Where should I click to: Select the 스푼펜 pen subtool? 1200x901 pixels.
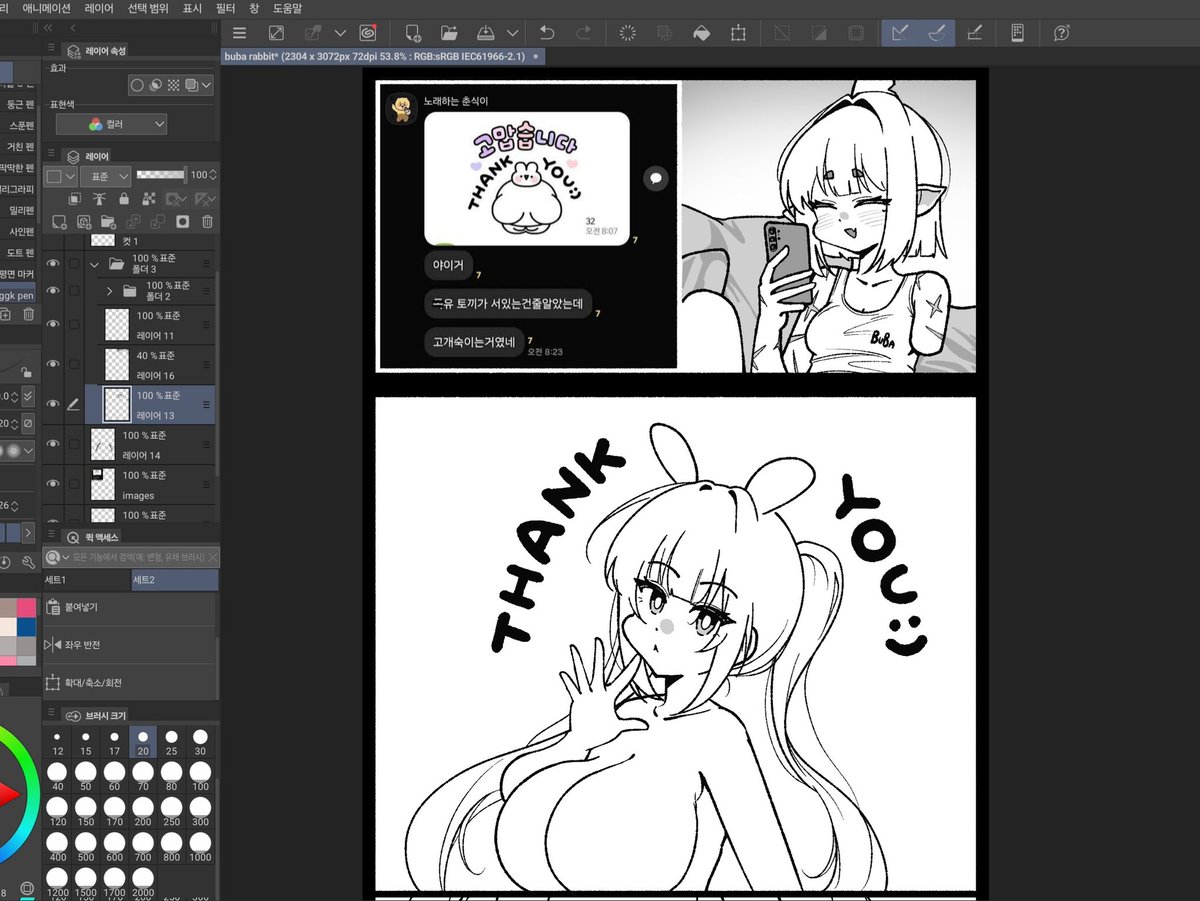click(21, 126)
